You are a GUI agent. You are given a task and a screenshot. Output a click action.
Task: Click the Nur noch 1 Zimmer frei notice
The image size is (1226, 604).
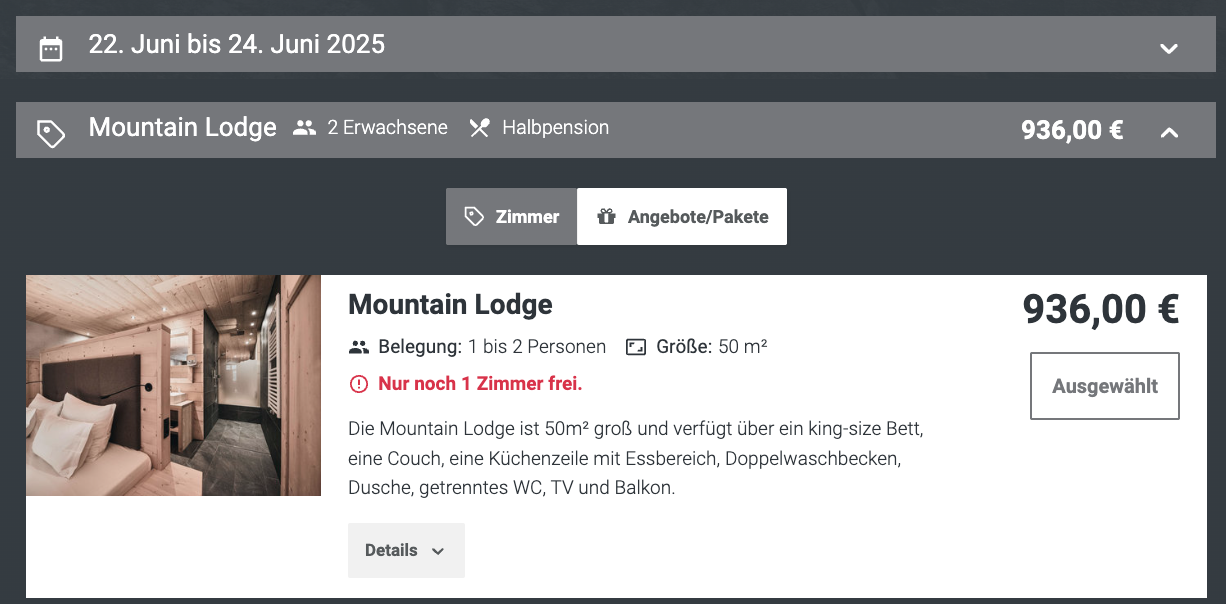click(480, 384)
